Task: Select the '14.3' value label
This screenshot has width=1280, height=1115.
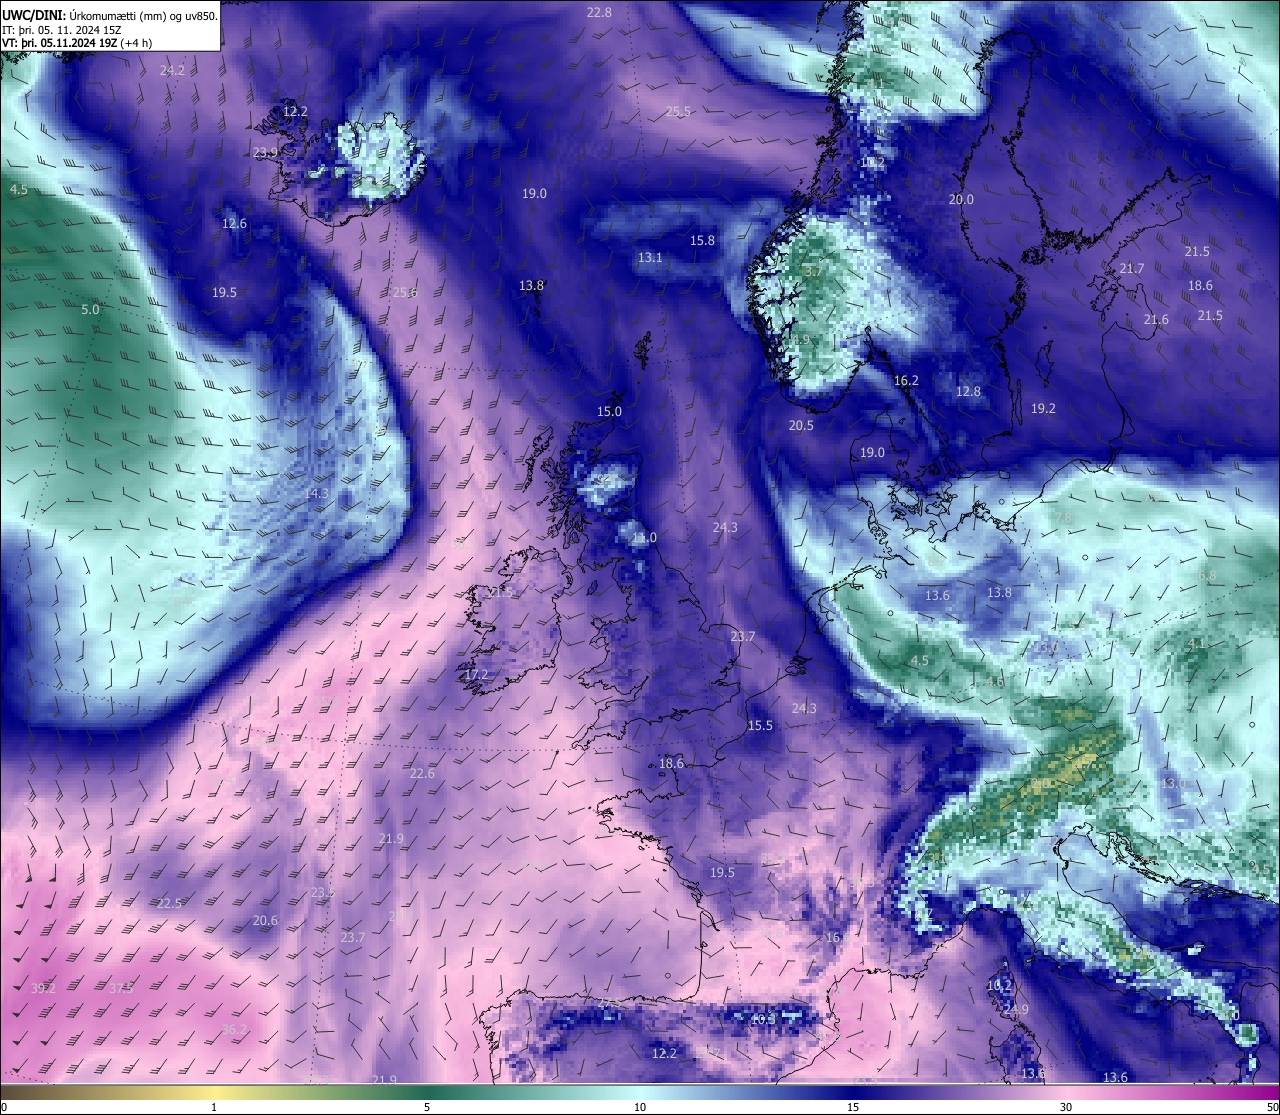Action: point(316,493)
